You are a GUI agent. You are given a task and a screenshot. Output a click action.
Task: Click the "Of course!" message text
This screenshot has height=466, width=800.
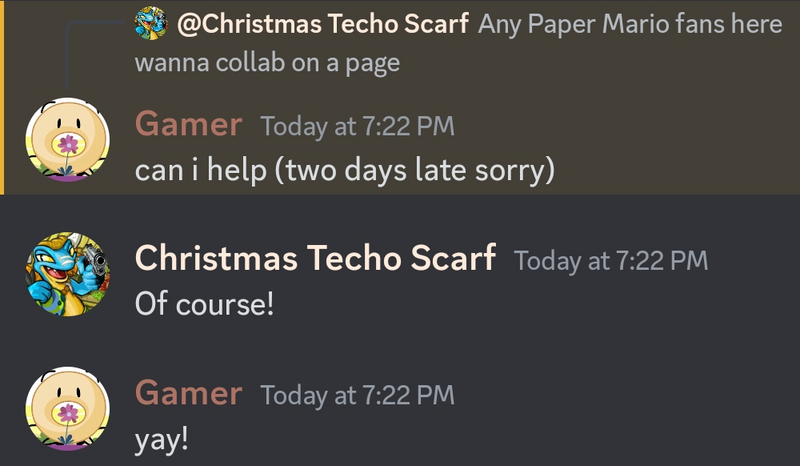tap(204, 304)
